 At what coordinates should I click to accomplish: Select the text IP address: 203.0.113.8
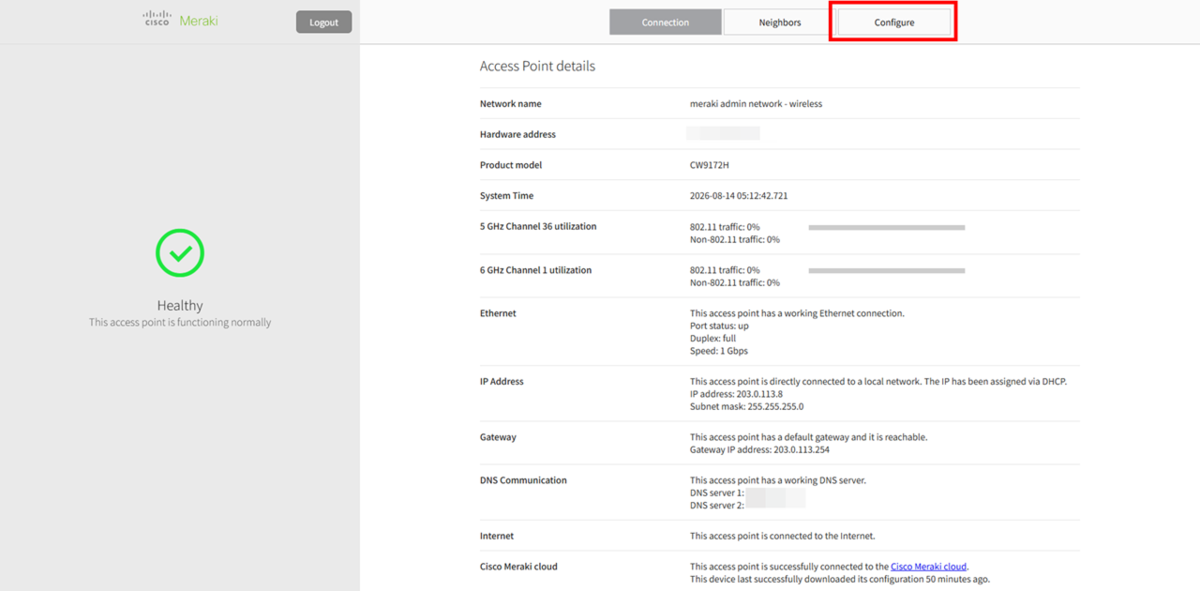pyautogui.click(x=736, y=394)
